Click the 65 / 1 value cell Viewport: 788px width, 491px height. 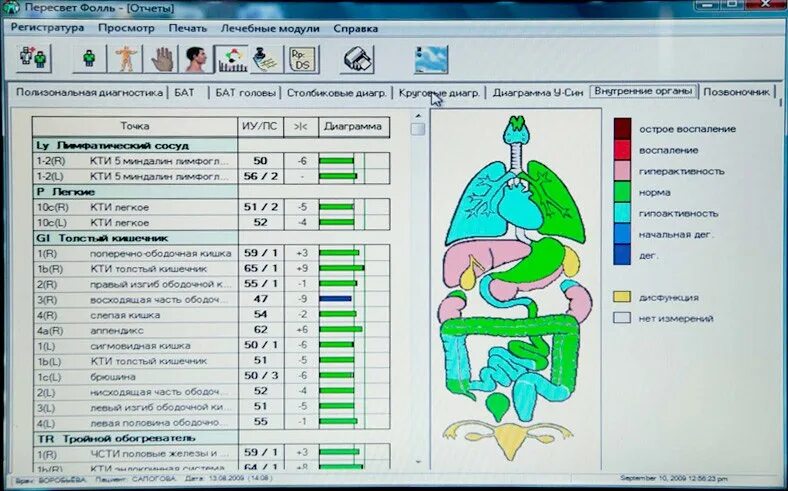(x=261, y=268)
